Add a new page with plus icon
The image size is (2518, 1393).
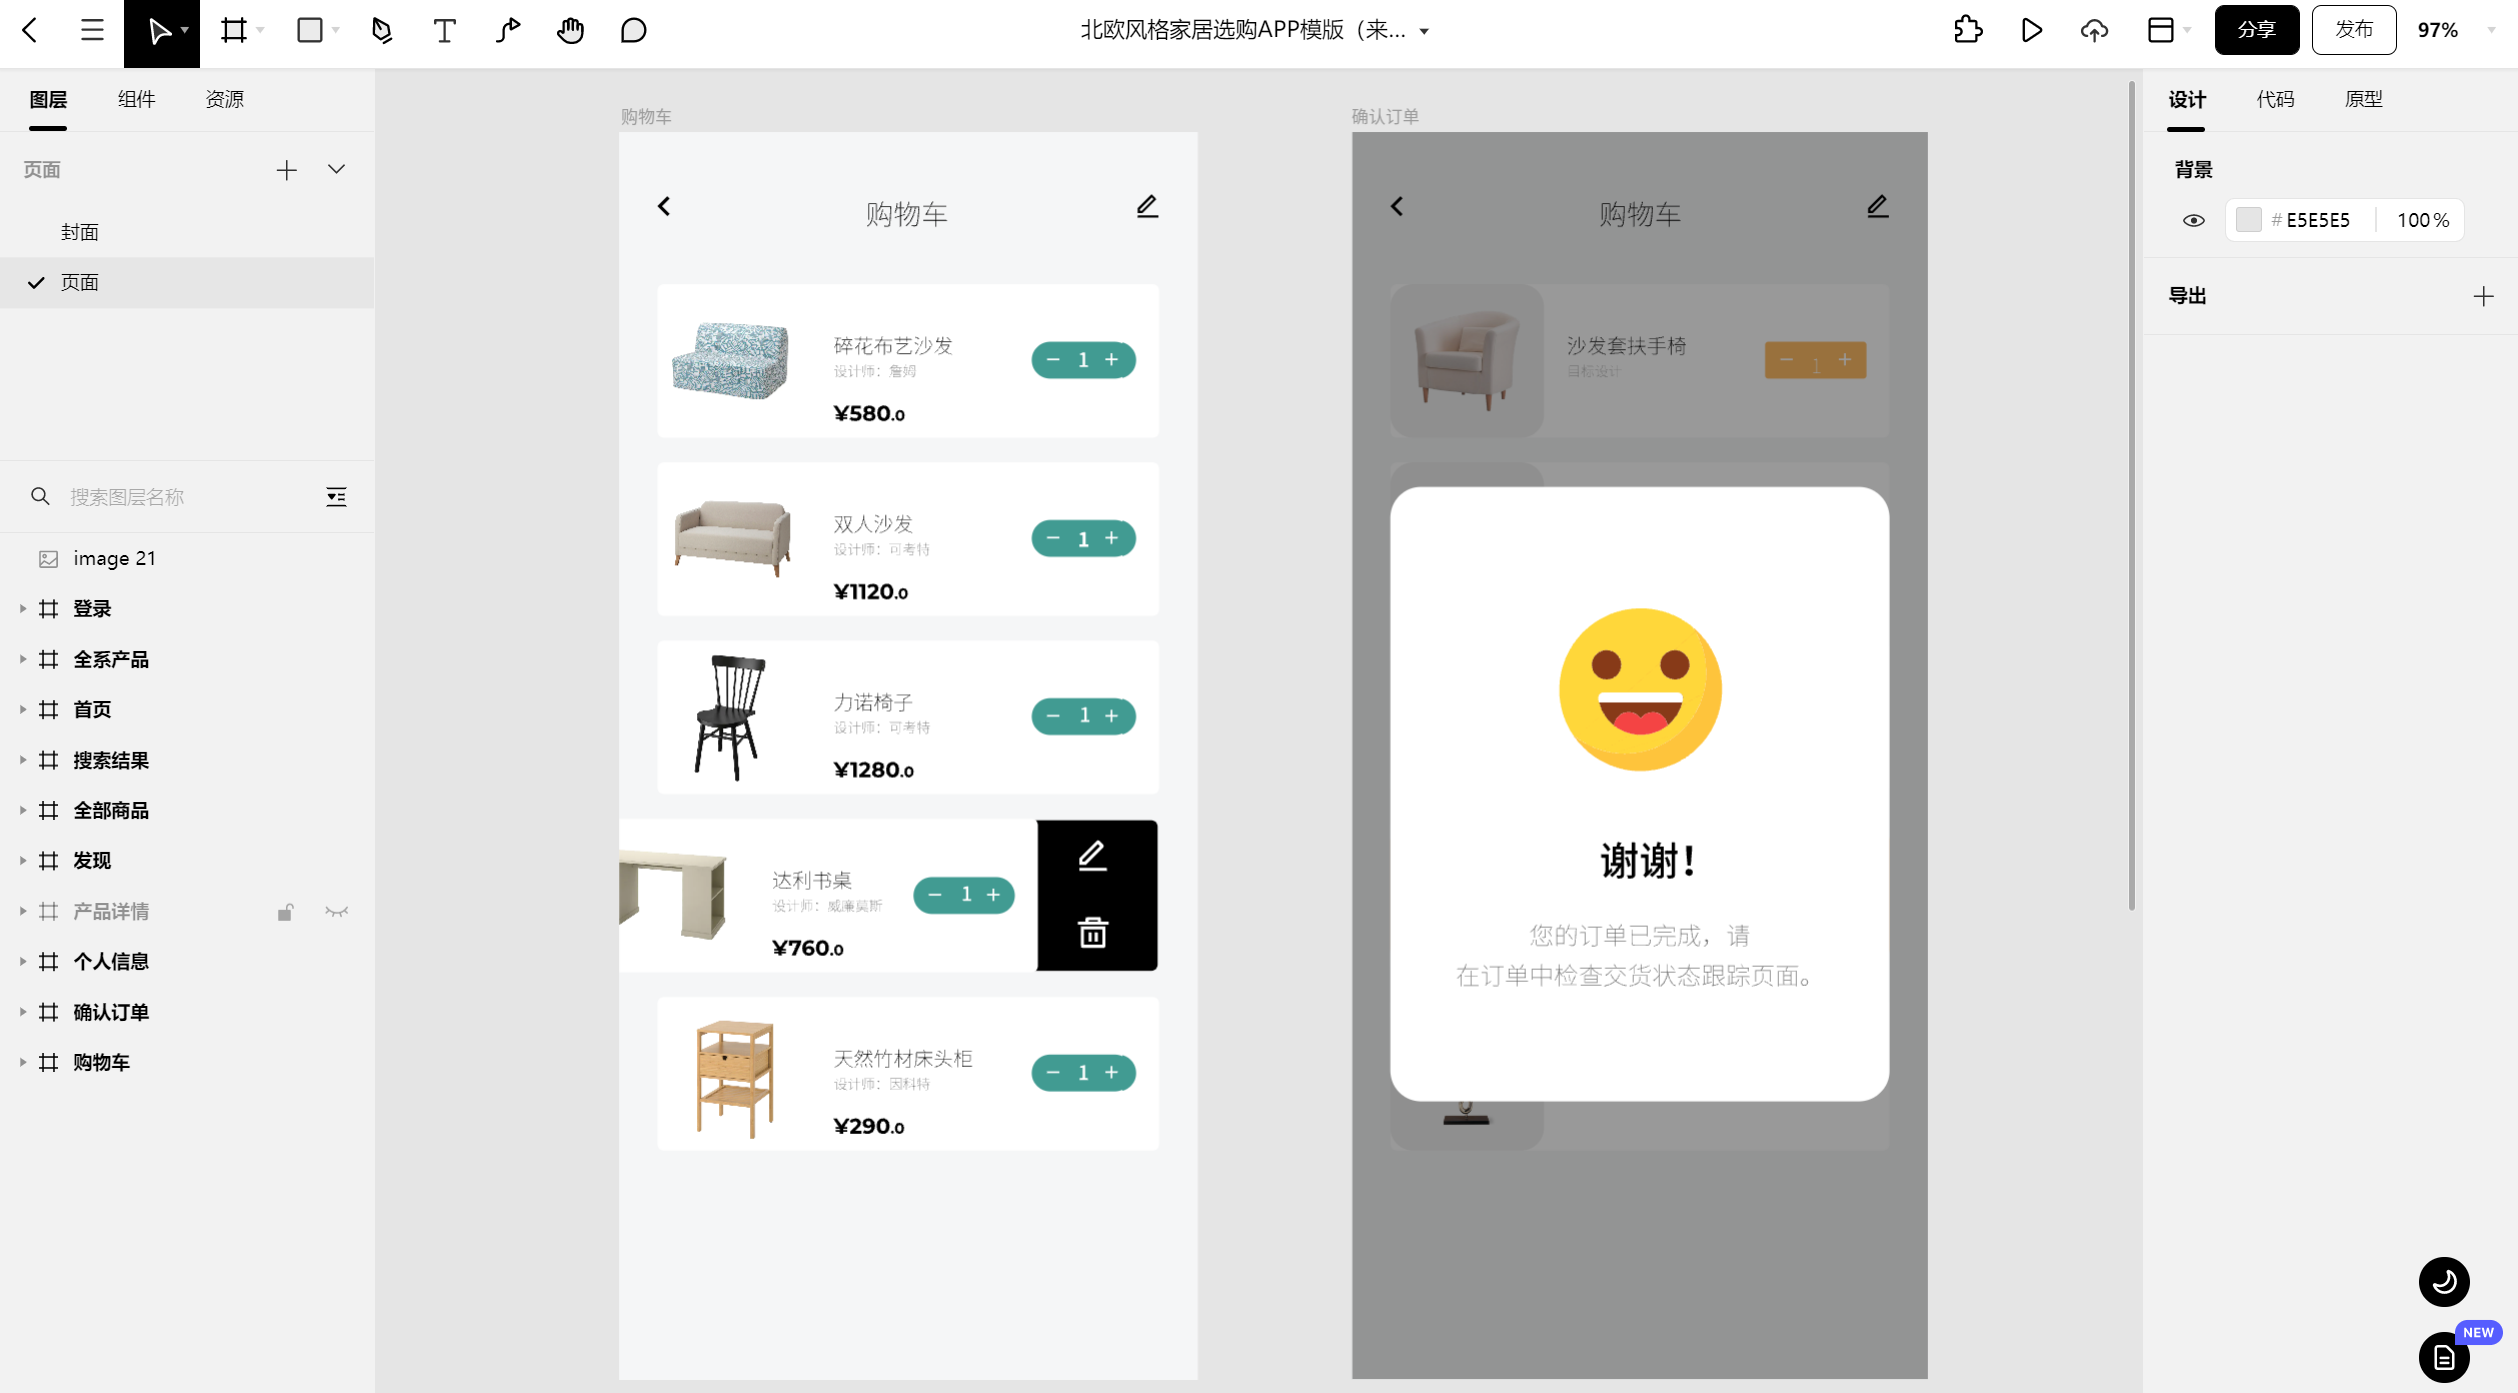point(287,170)
